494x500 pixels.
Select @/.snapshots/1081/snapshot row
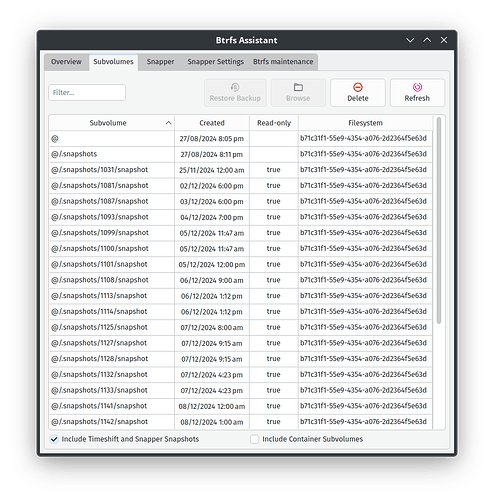point(241,186)
